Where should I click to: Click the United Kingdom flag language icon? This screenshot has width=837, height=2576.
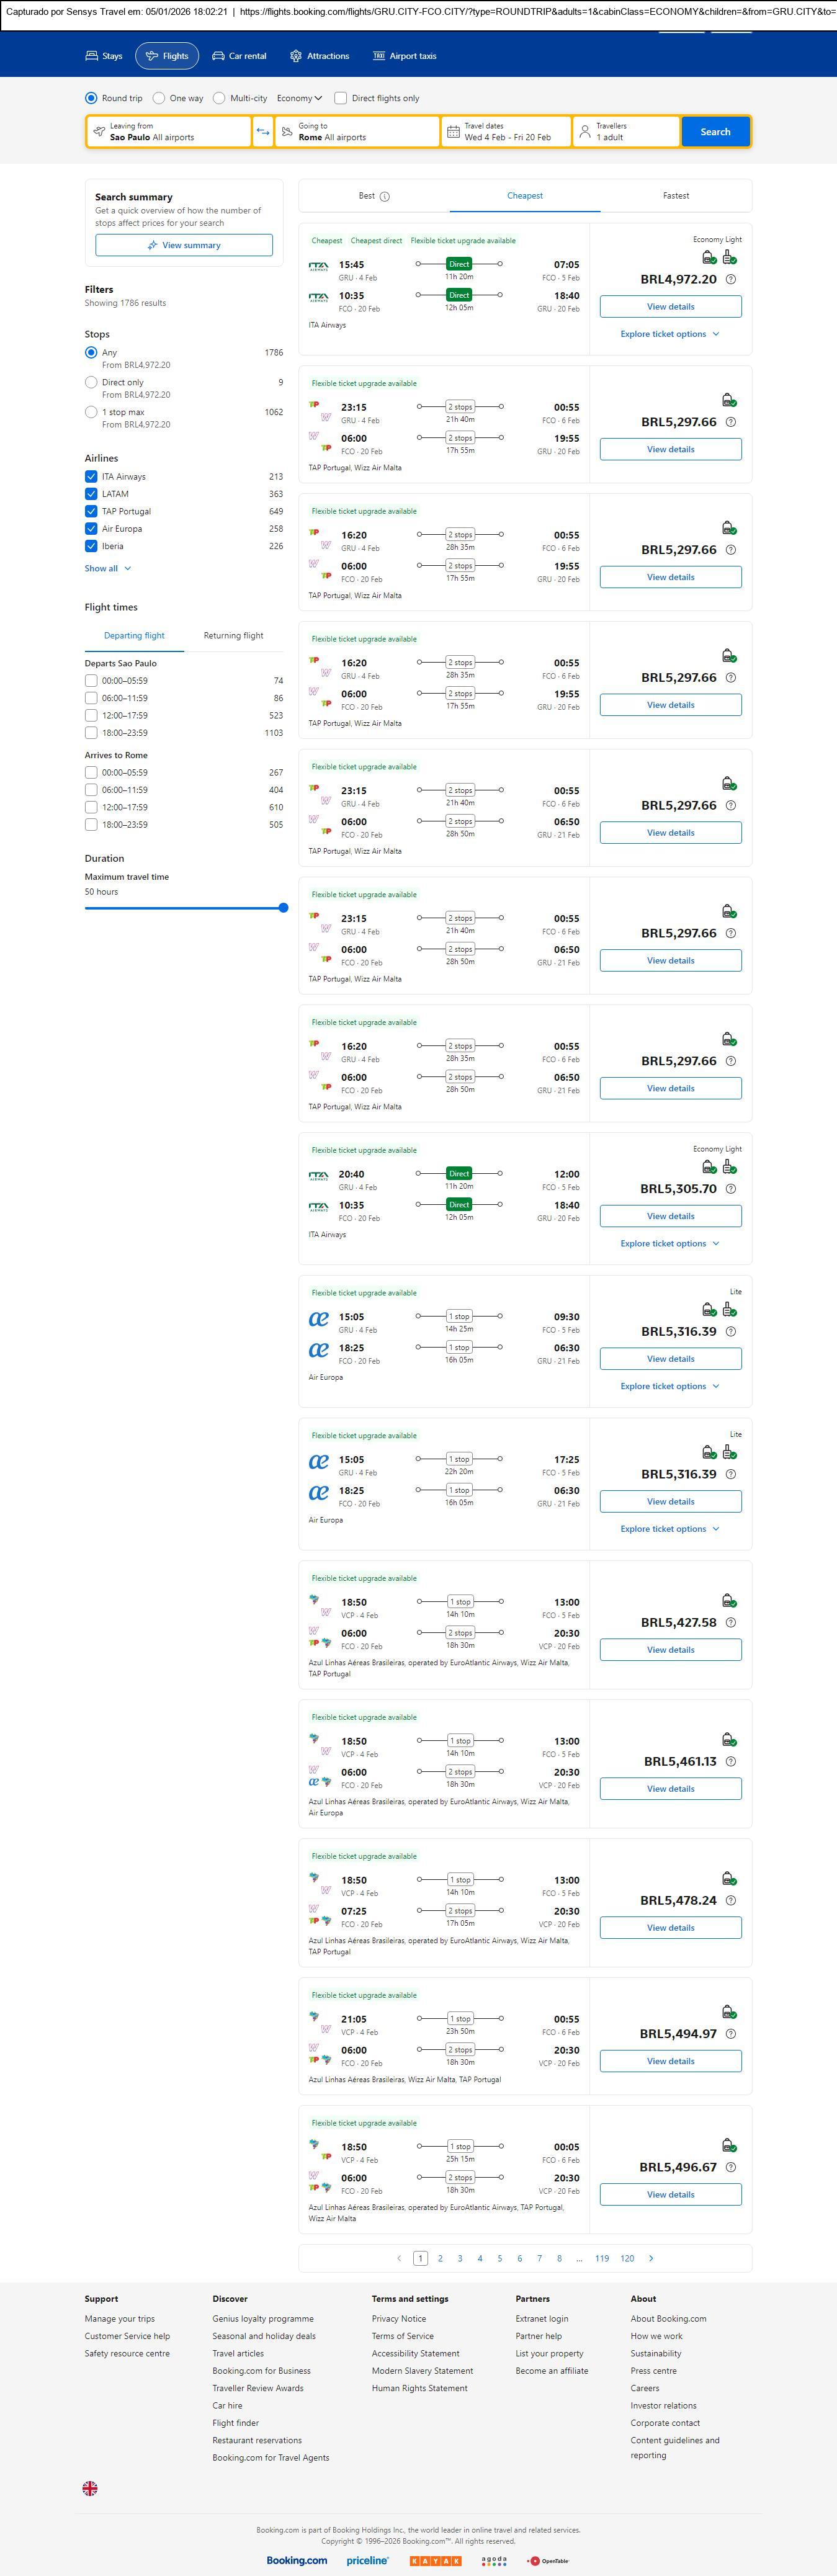click(90, 2487)
